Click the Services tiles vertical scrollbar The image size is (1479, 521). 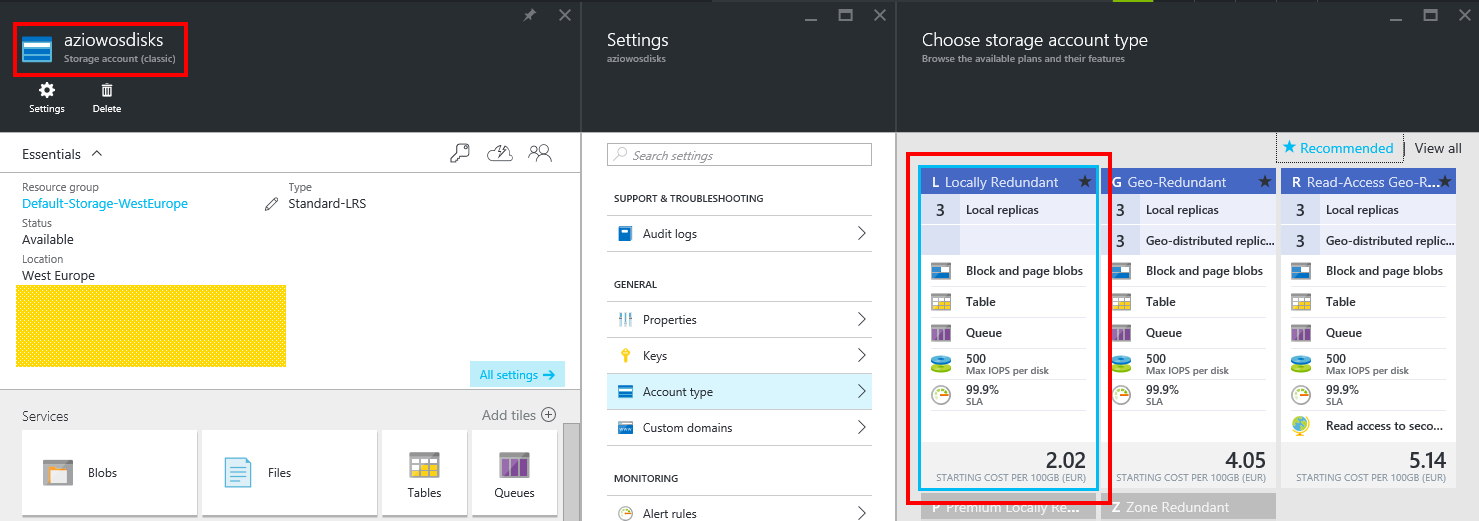571,470
